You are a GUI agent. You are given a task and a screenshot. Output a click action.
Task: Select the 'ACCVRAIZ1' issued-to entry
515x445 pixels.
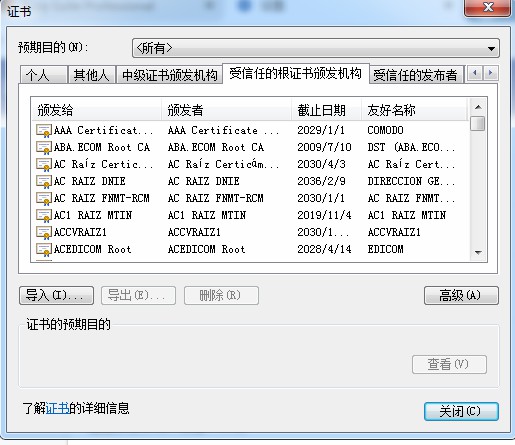point(80,232)
